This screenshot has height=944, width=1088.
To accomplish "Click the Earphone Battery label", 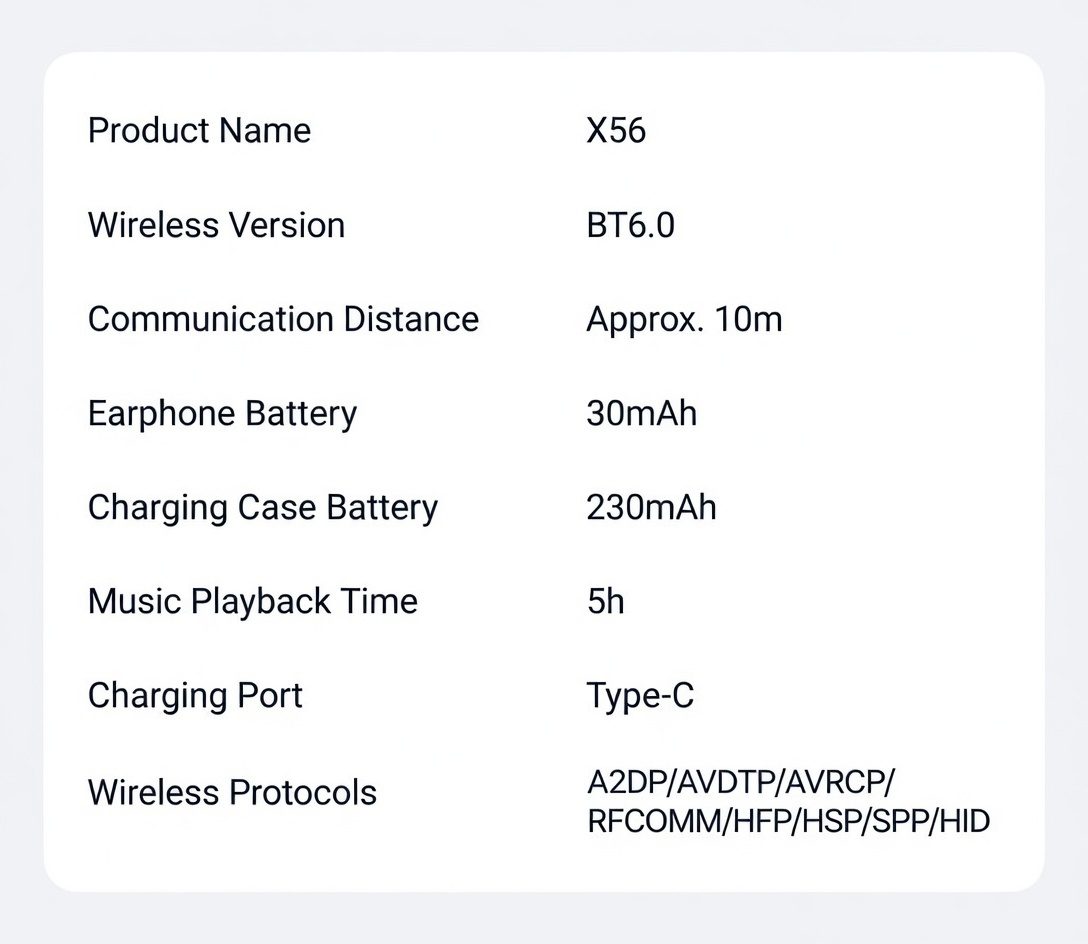I will click(222, 413).
